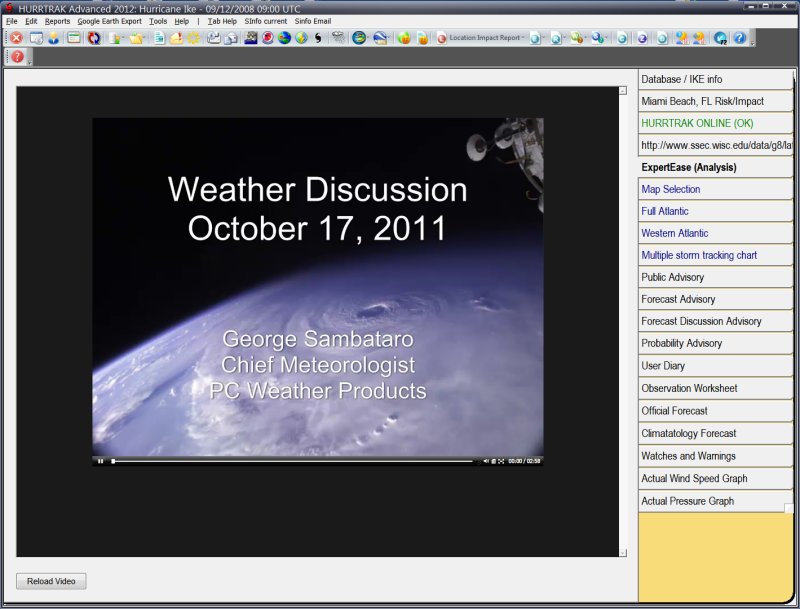Click the Reload Video button
This screenshot has width=800, height=609.
[51, 581]
